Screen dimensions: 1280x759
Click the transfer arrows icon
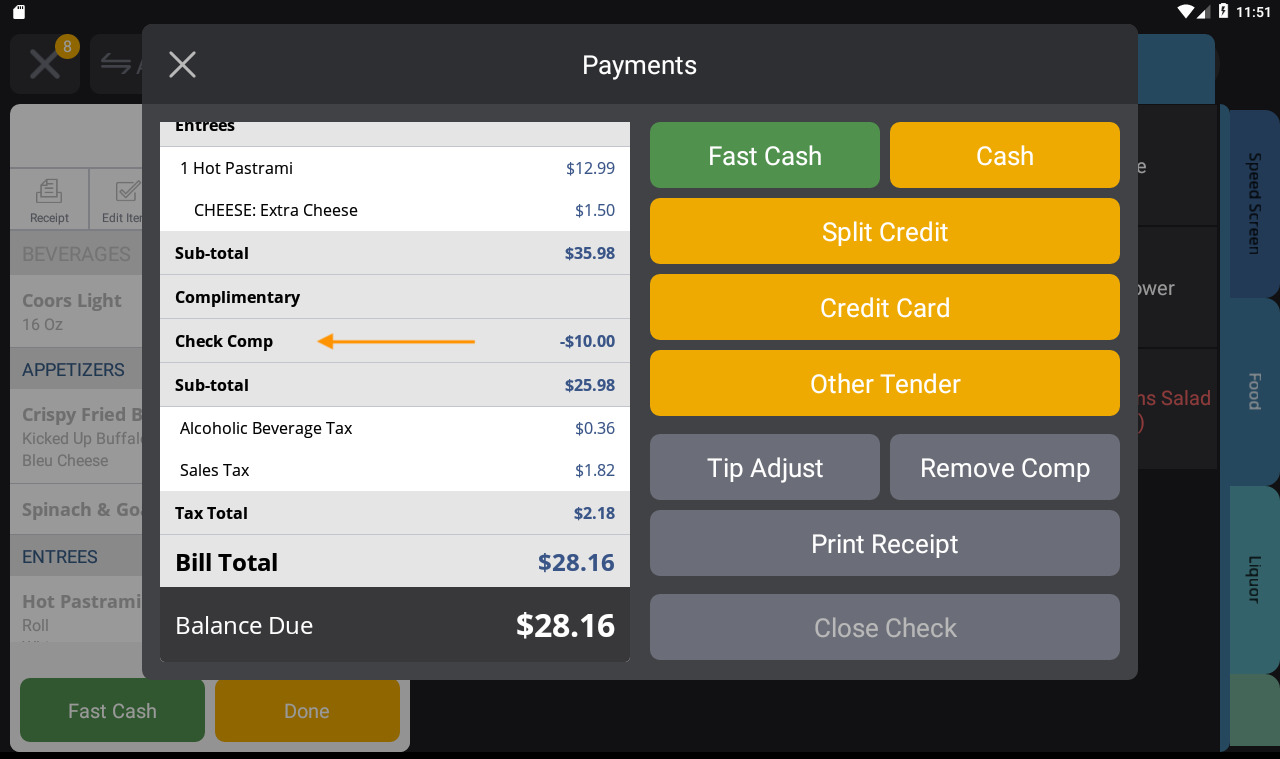click(x=116, y=65)
